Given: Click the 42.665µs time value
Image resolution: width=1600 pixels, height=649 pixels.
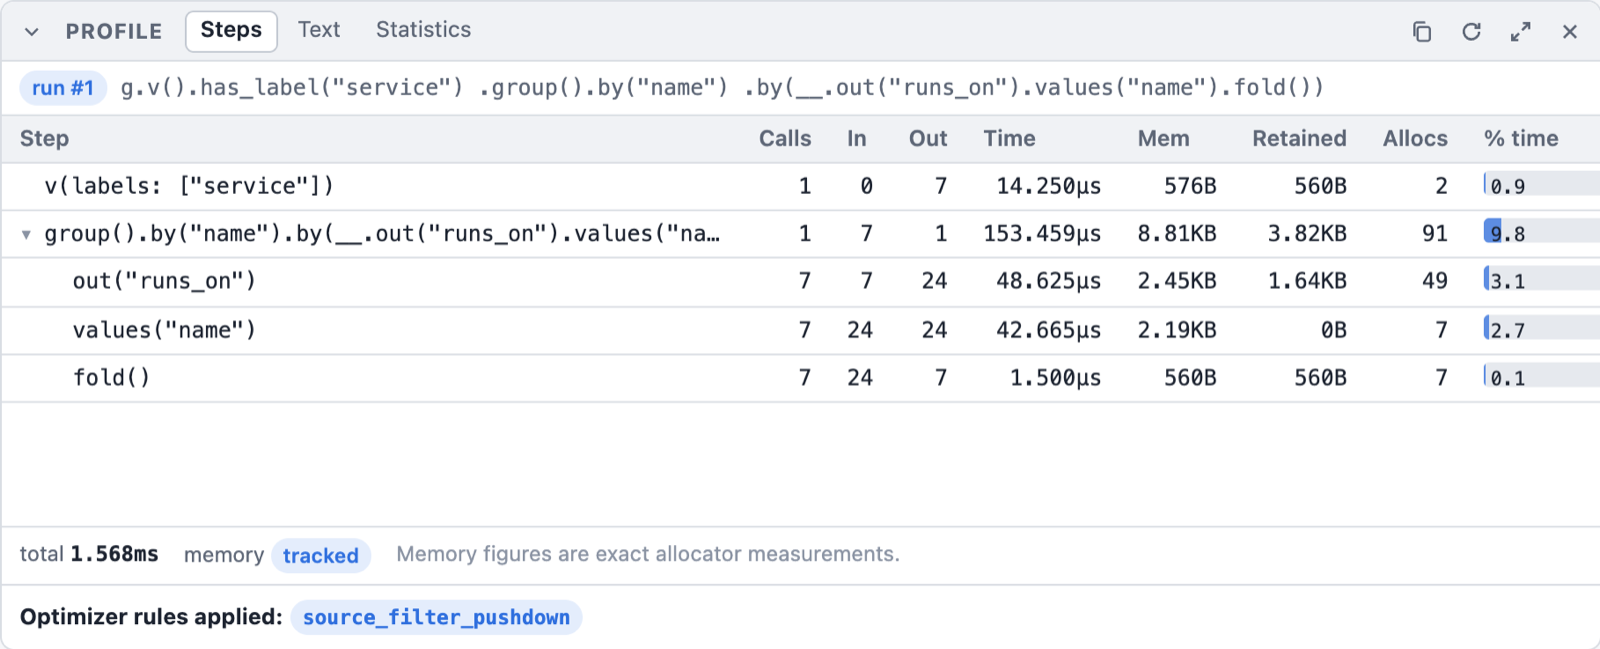Looking at the screenshot, I should [1049, 330].
